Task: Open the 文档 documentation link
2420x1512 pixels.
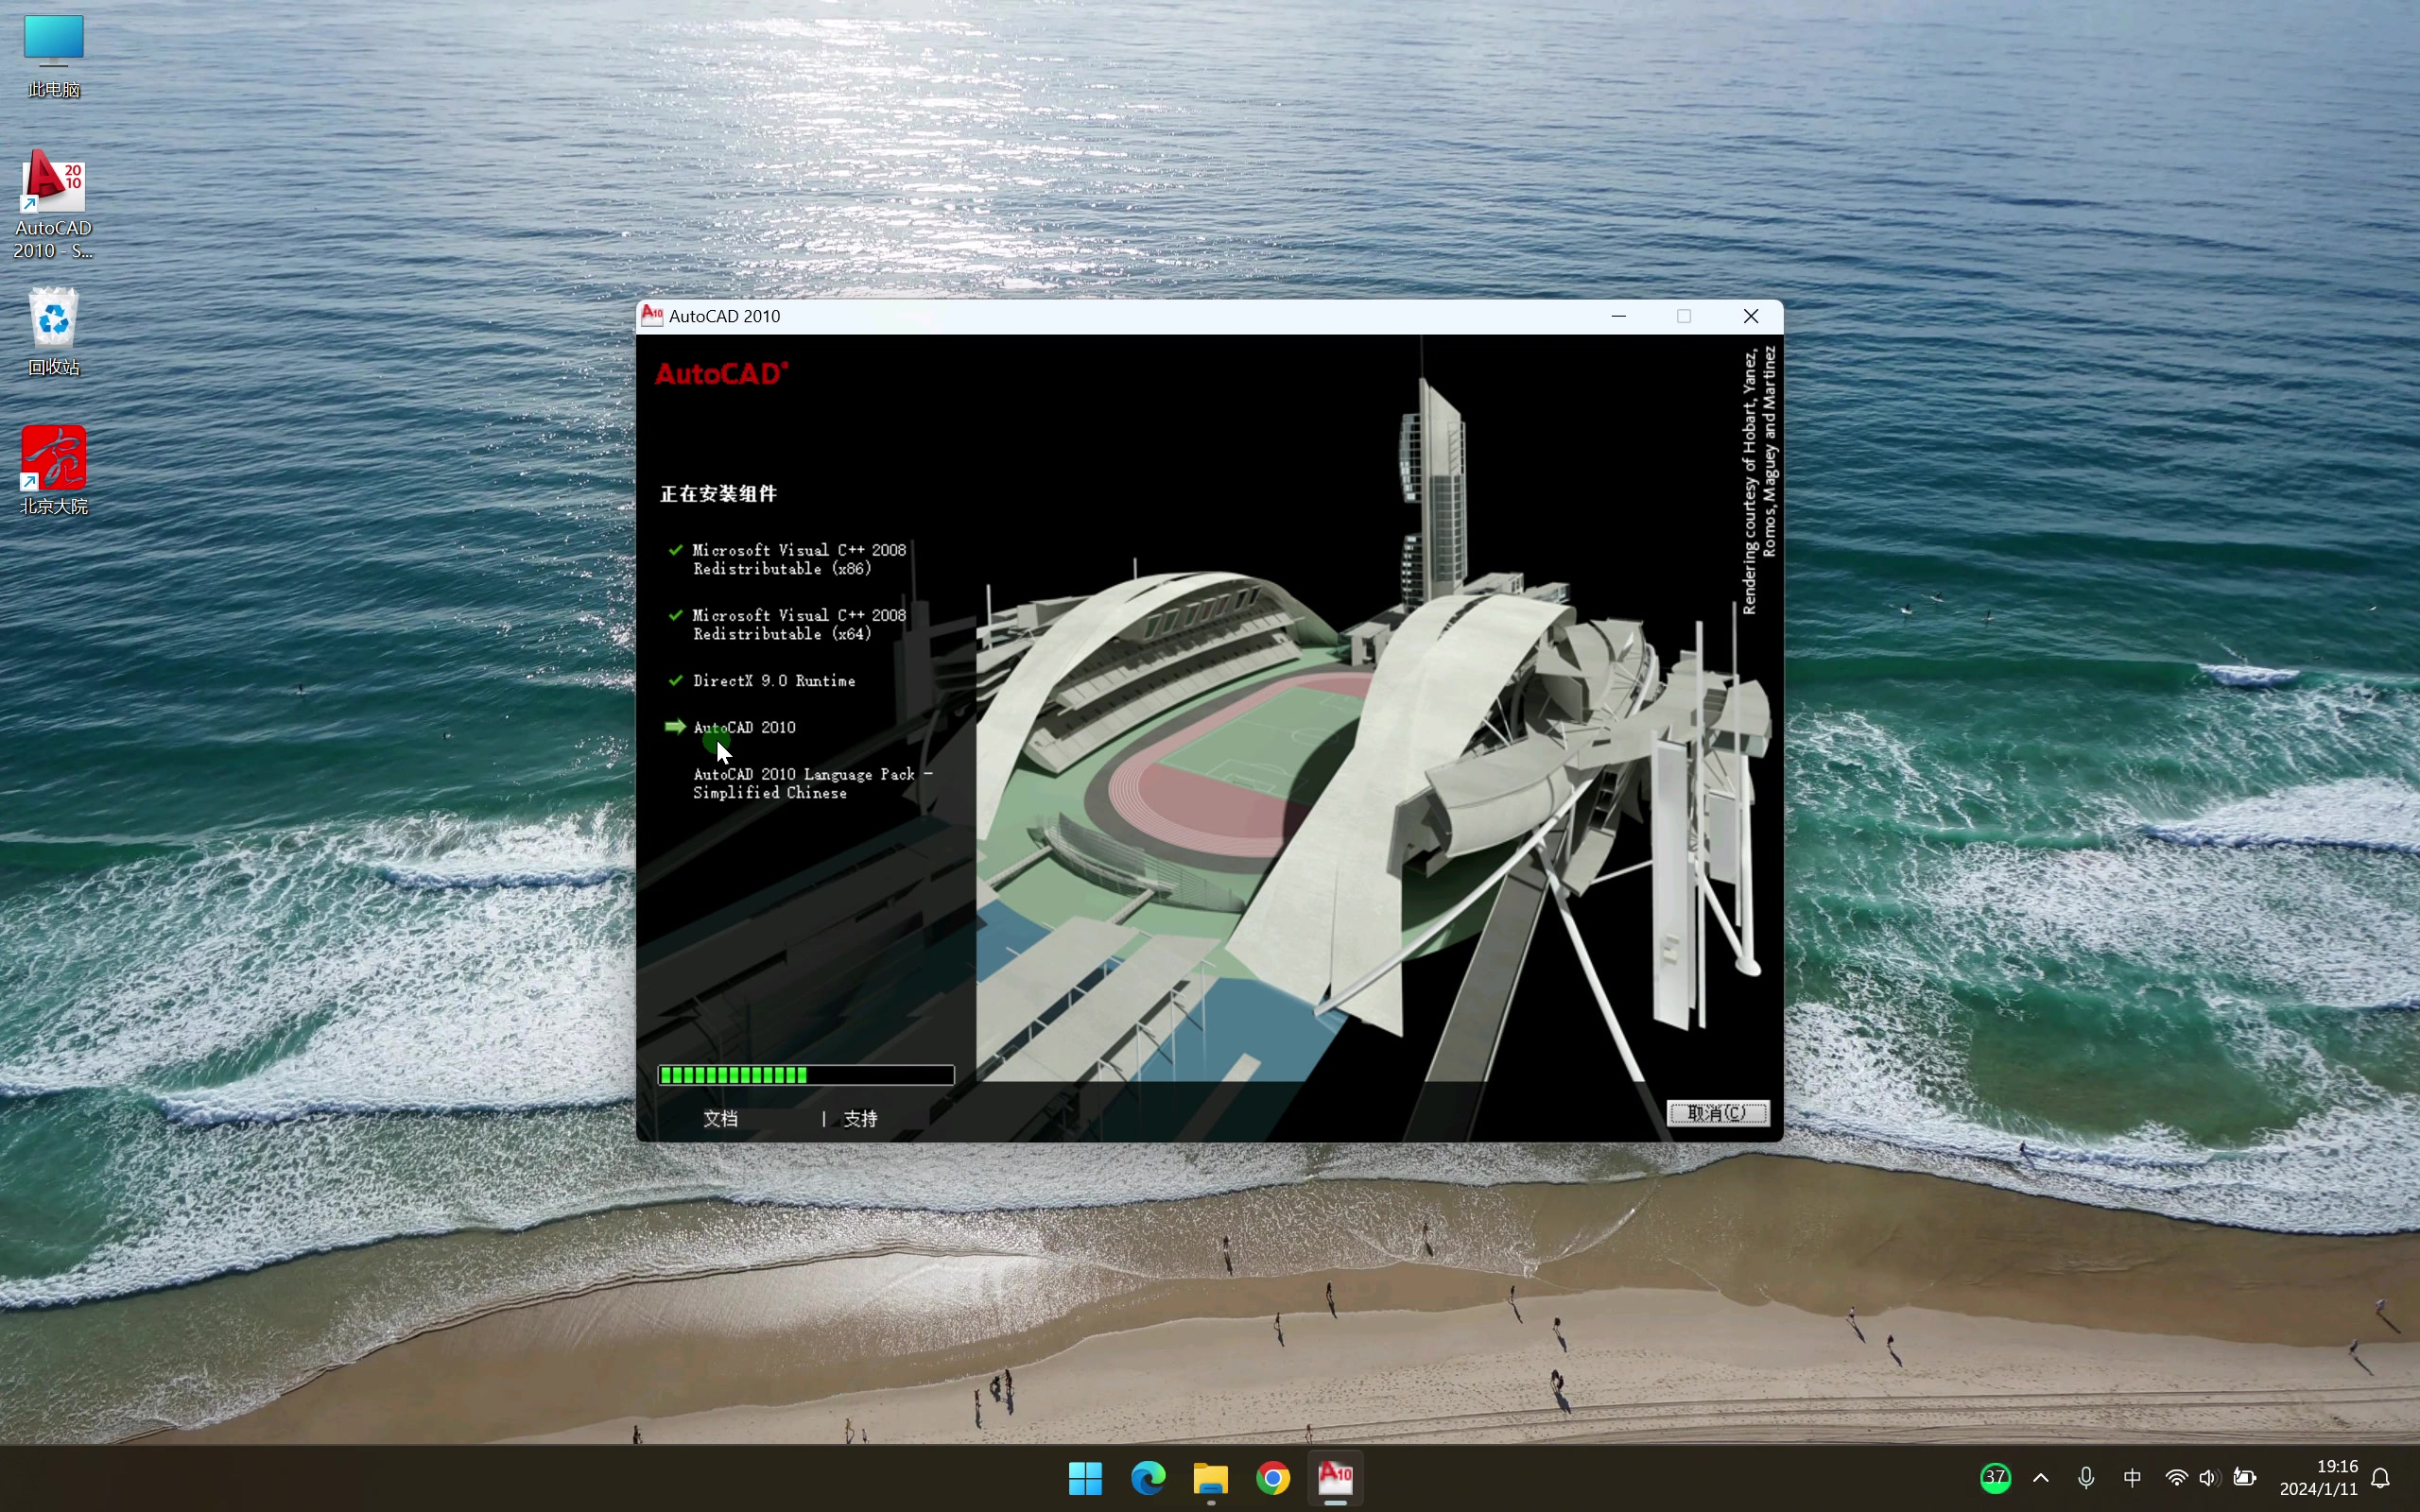Action: tap(720, 1119)
